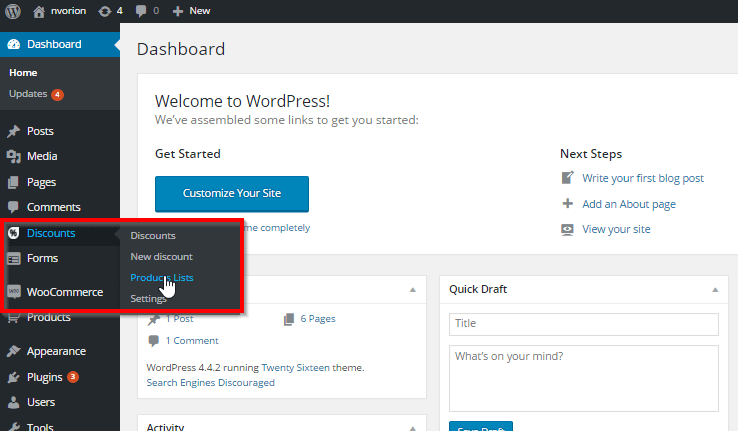Click the WooCommerce logo icon
This screenshot has width=738, height=431.
coord(14,292)
